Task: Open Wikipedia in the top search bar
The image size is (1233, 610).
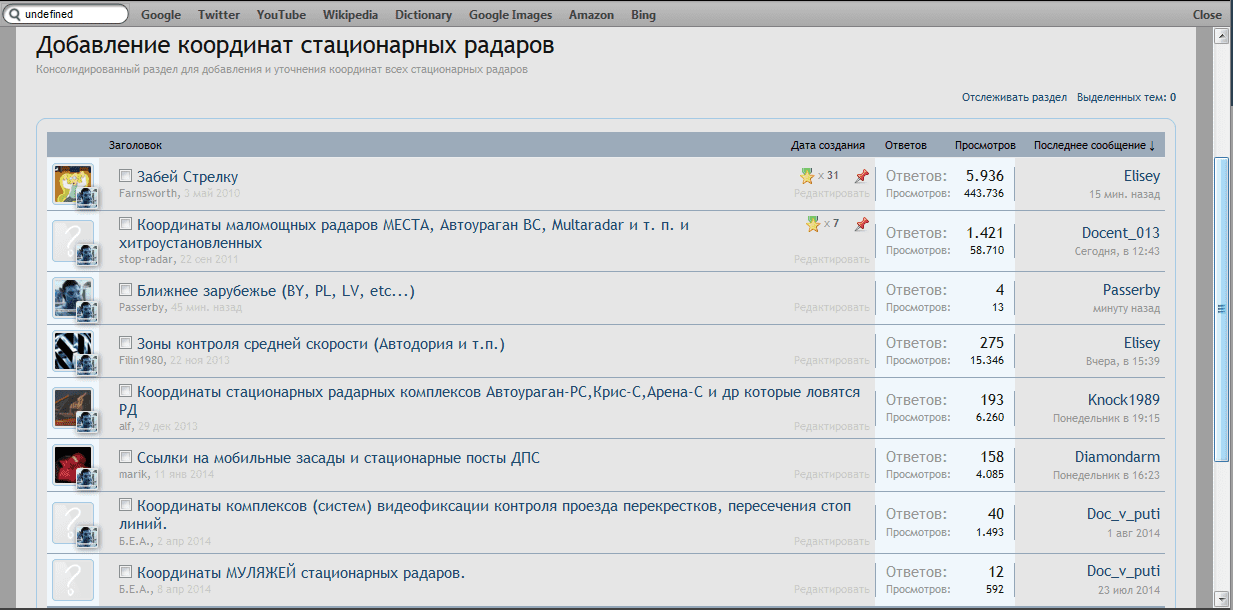Action: click(x=351, y=15)
